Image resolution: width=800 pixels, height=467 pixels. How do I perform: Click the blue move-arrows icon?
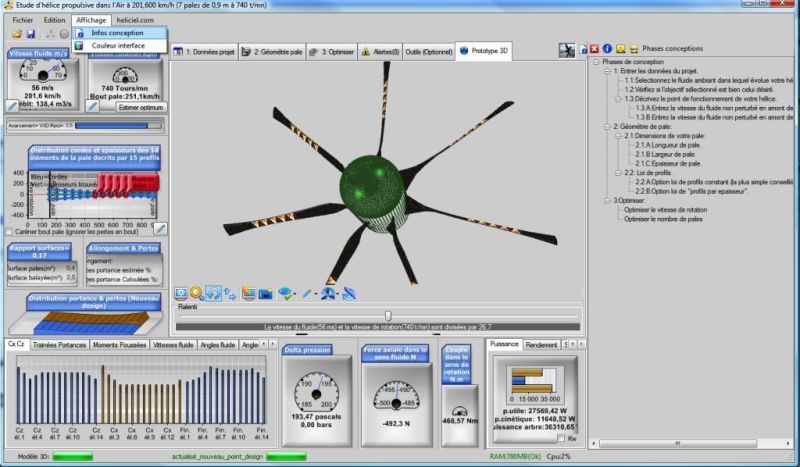point(230,293)
